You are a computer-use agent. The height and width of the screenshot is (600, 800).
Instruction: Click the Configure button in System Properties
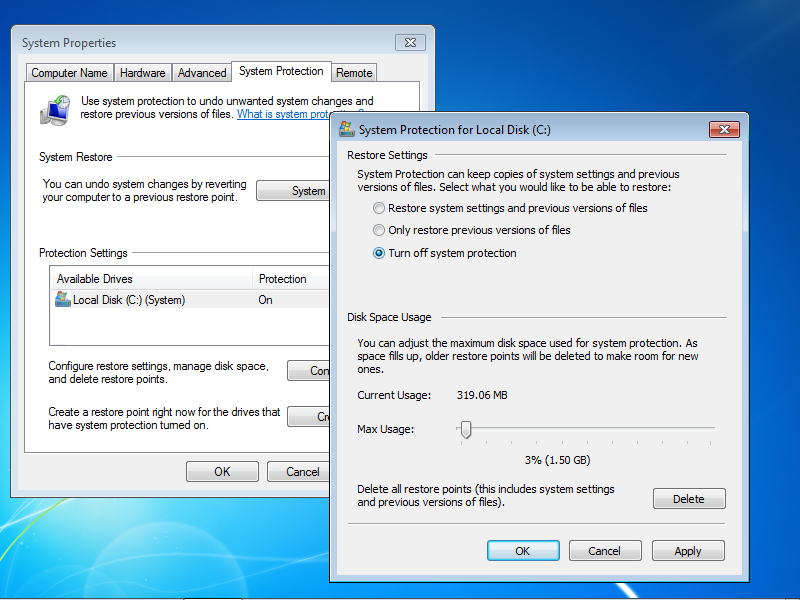309,371
